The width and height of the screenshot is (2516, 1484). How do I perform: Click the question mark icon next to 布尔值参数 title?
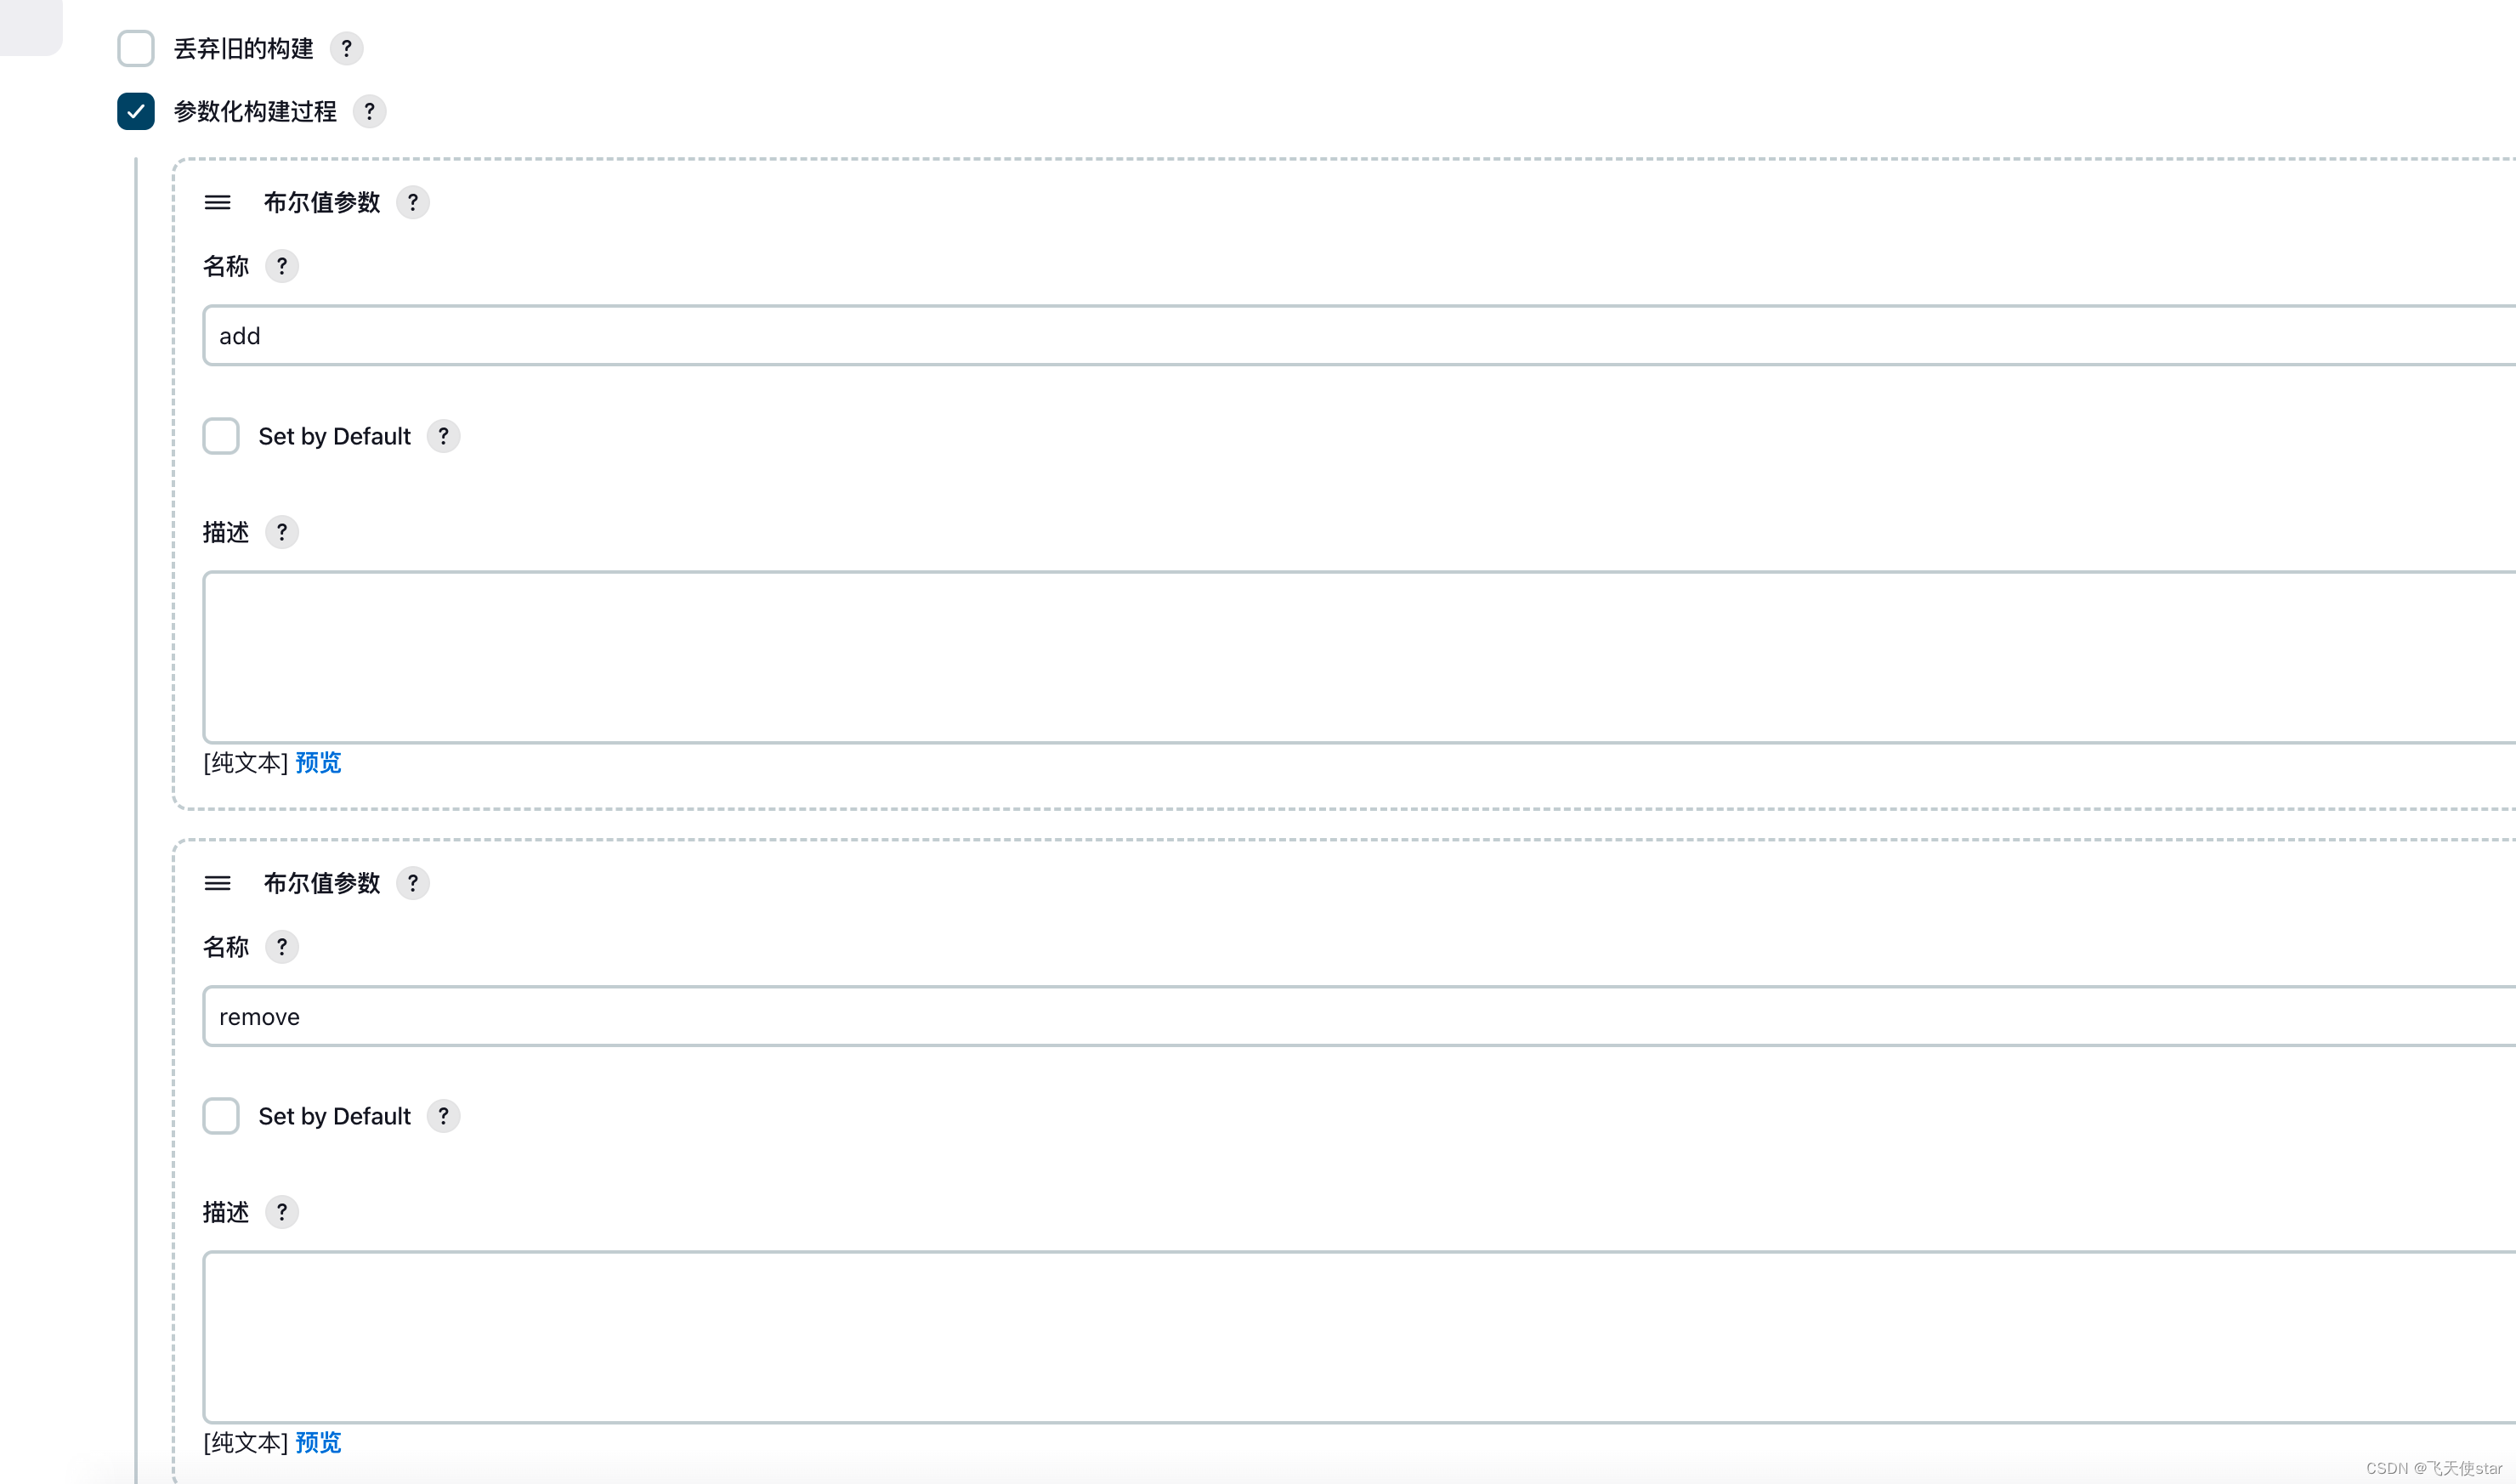click(415, 203)
